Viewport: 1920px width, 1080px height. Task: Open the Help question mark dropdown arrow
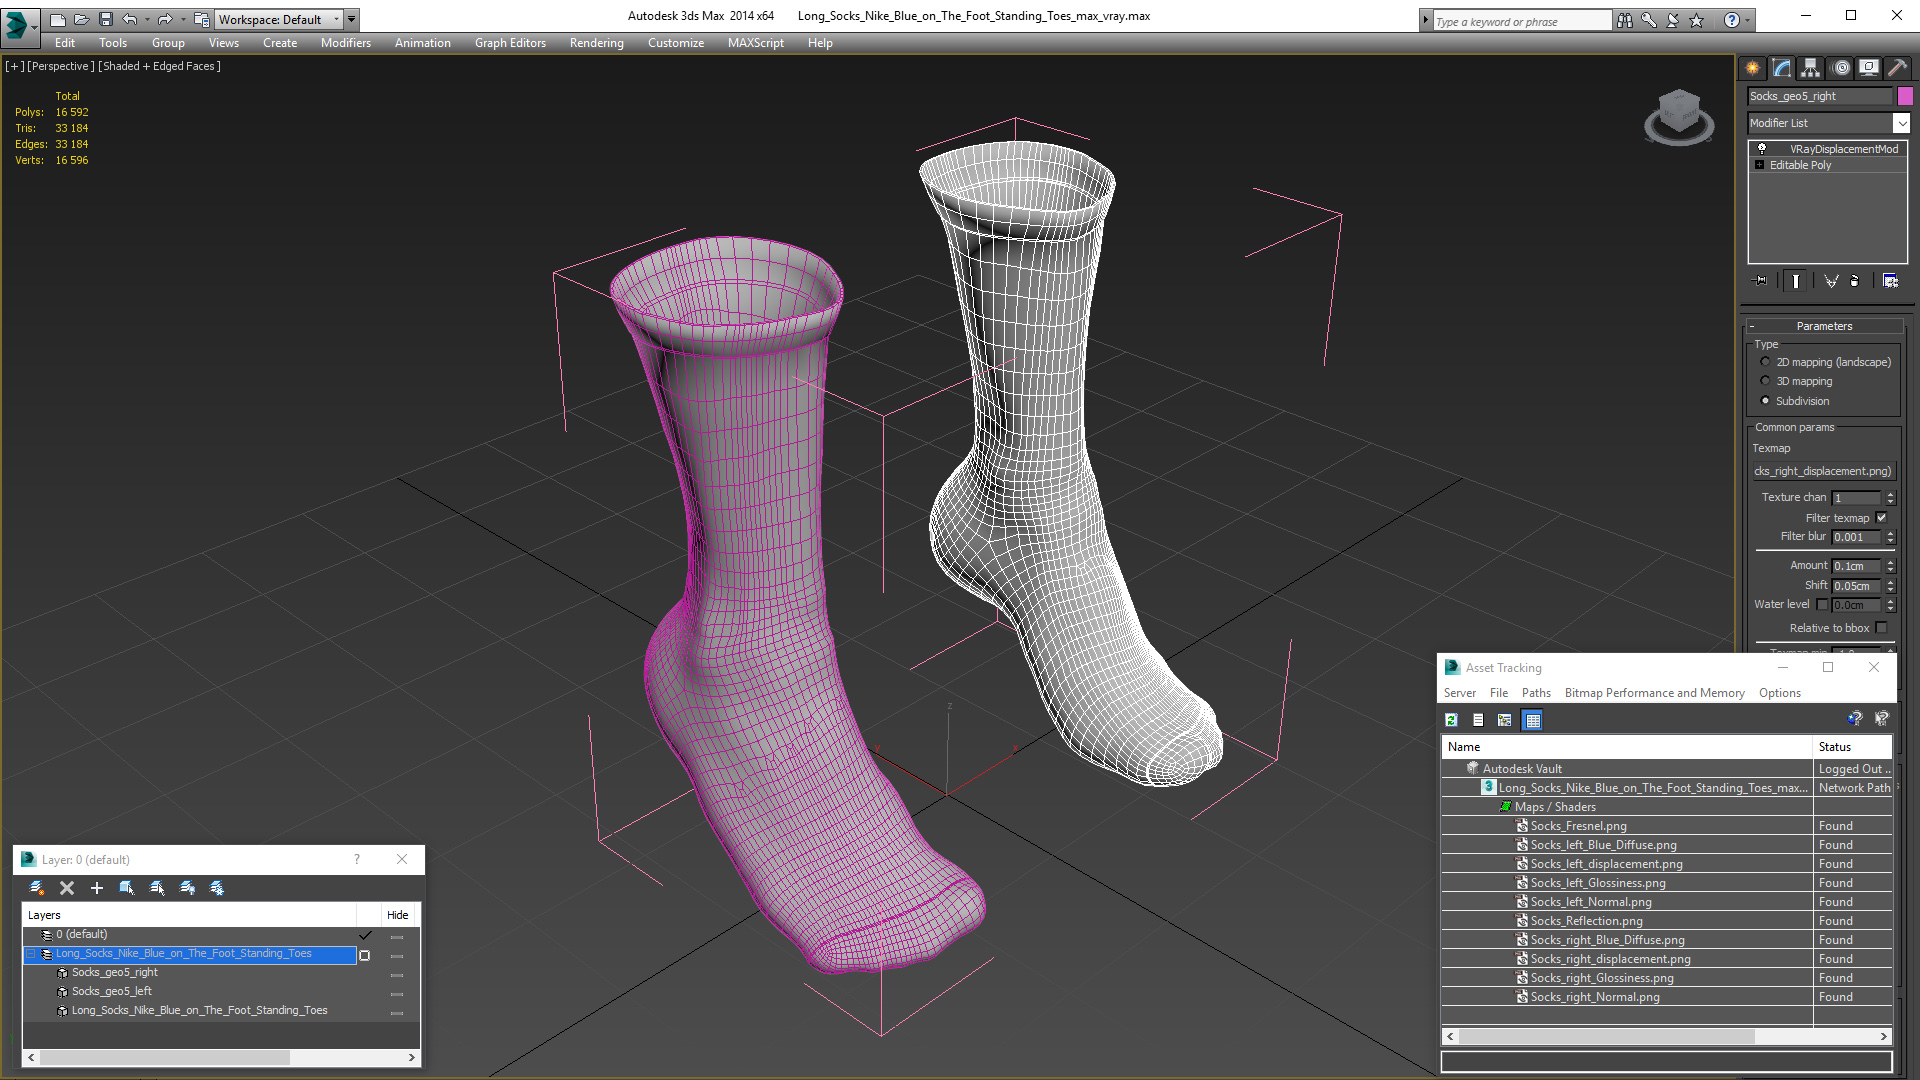[1748, 20]
